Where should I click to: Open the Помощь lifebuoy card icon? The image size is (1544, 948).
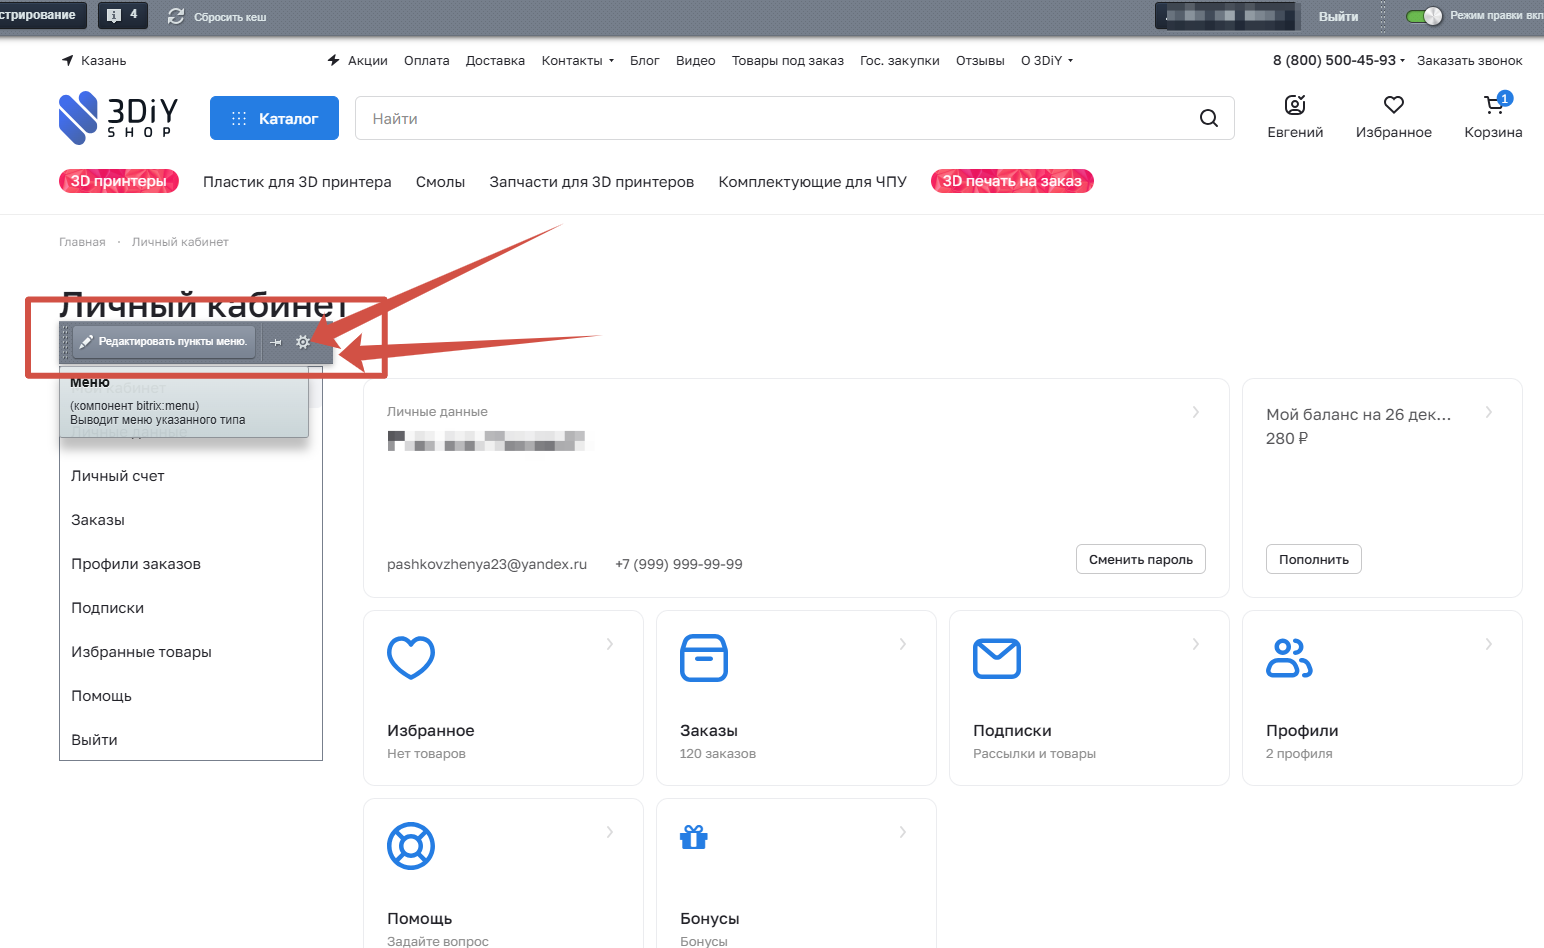click(x=411, y=846)
